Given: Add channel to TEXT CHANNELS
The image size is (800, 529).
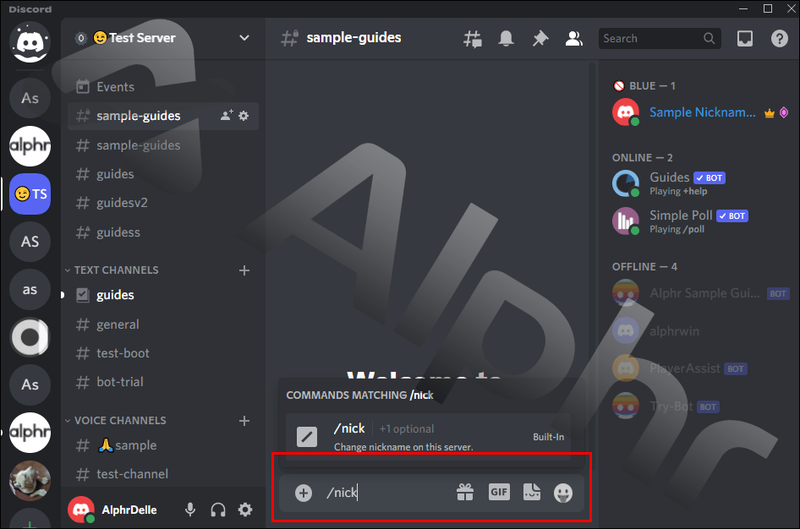Looking at the screenshot, I should coord(244,270).
